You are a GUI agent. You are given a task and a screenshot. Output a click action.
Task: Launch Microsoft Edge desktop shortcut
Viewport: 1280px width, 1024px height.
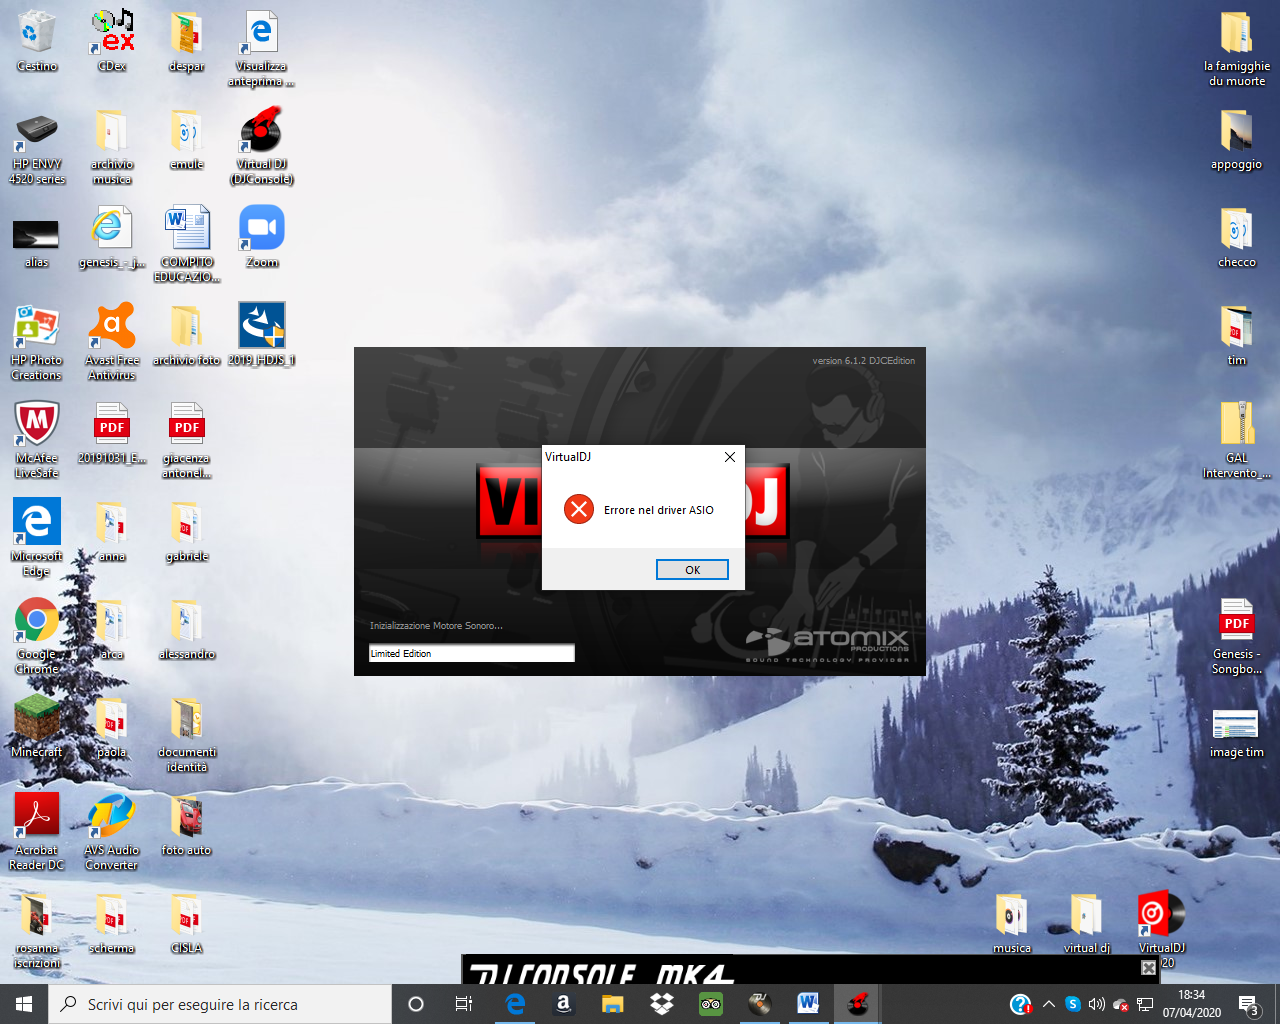(x=37, y=539)
